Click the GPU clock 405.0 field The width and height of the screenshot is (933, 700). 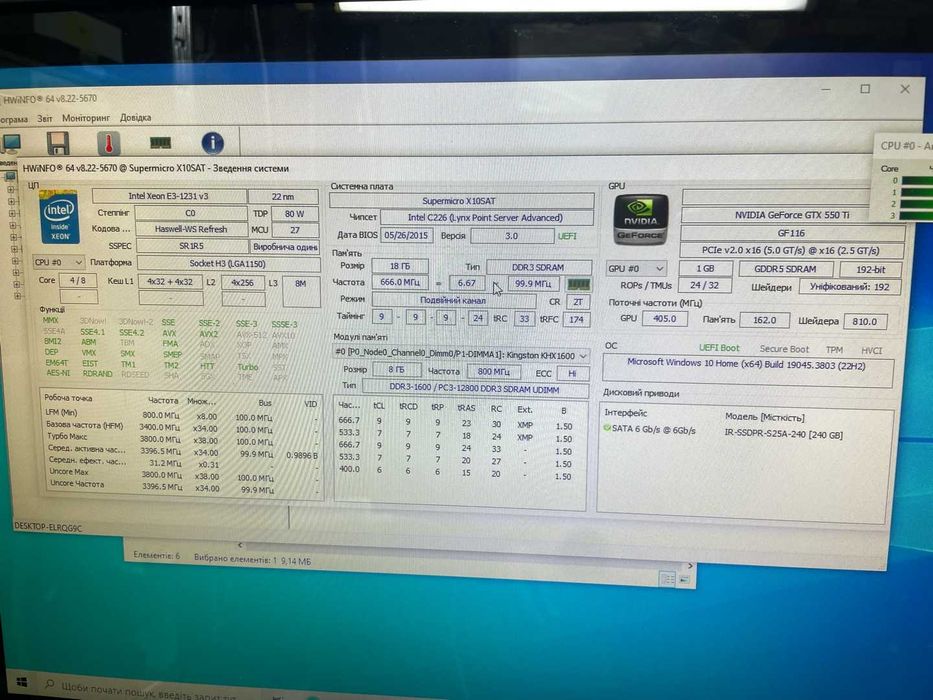click(x=665, y=319)
